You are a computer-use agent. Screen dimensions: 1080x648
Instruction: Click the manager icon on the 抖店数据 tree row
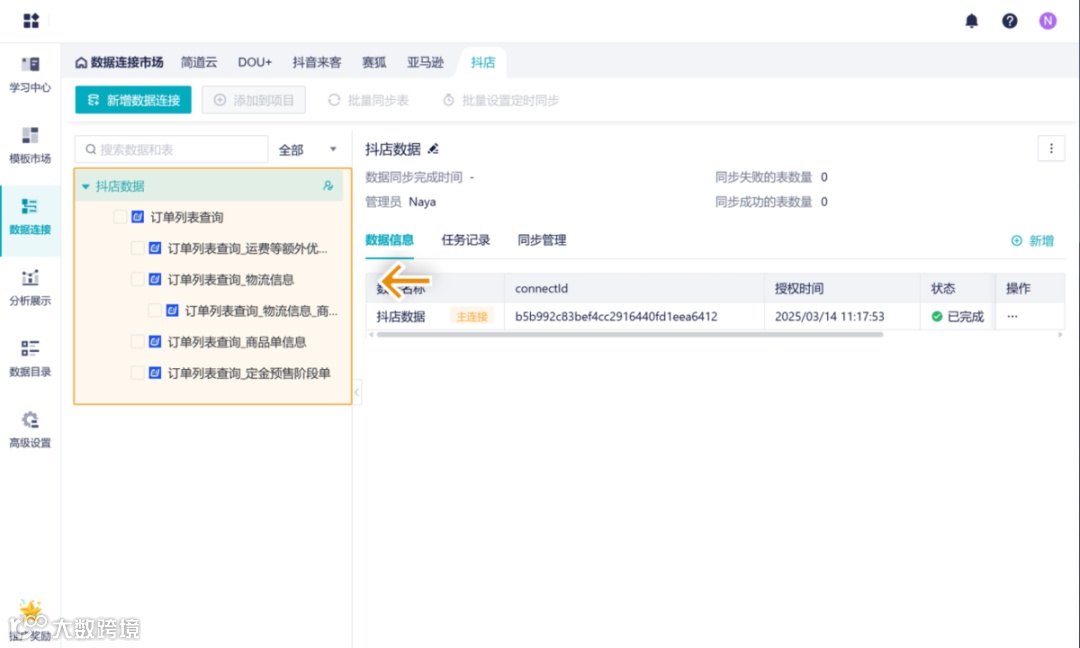coord(328,186)
